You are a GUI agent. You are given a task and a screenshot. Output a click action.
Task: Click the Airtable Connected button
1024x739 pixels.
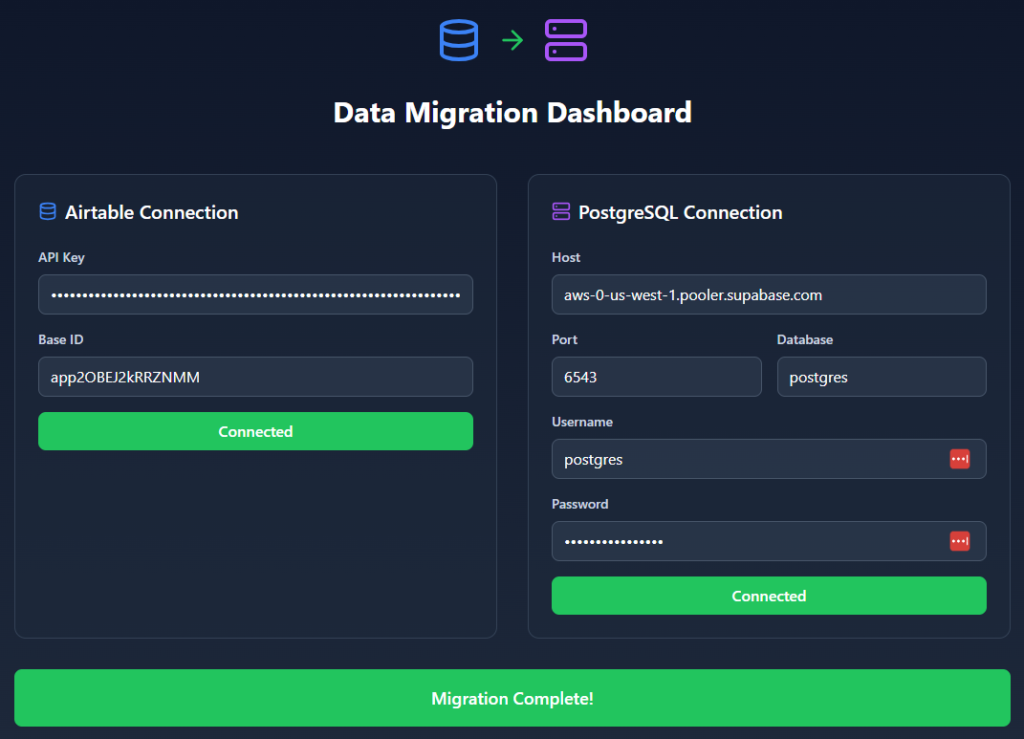click(x=255, y=431)
